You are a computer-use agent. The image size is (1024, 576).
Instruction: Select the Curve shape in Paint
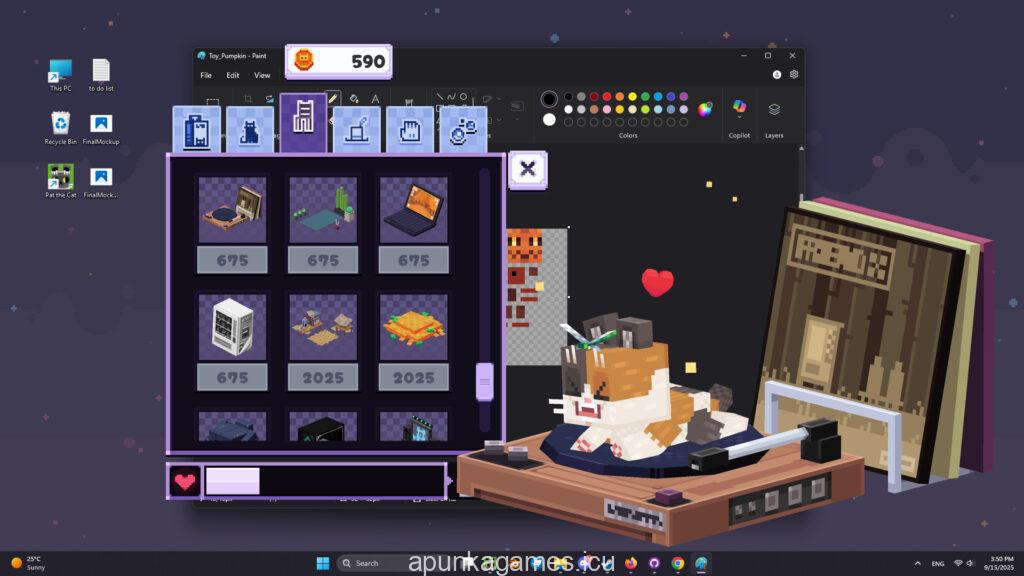tap(451, 97)
